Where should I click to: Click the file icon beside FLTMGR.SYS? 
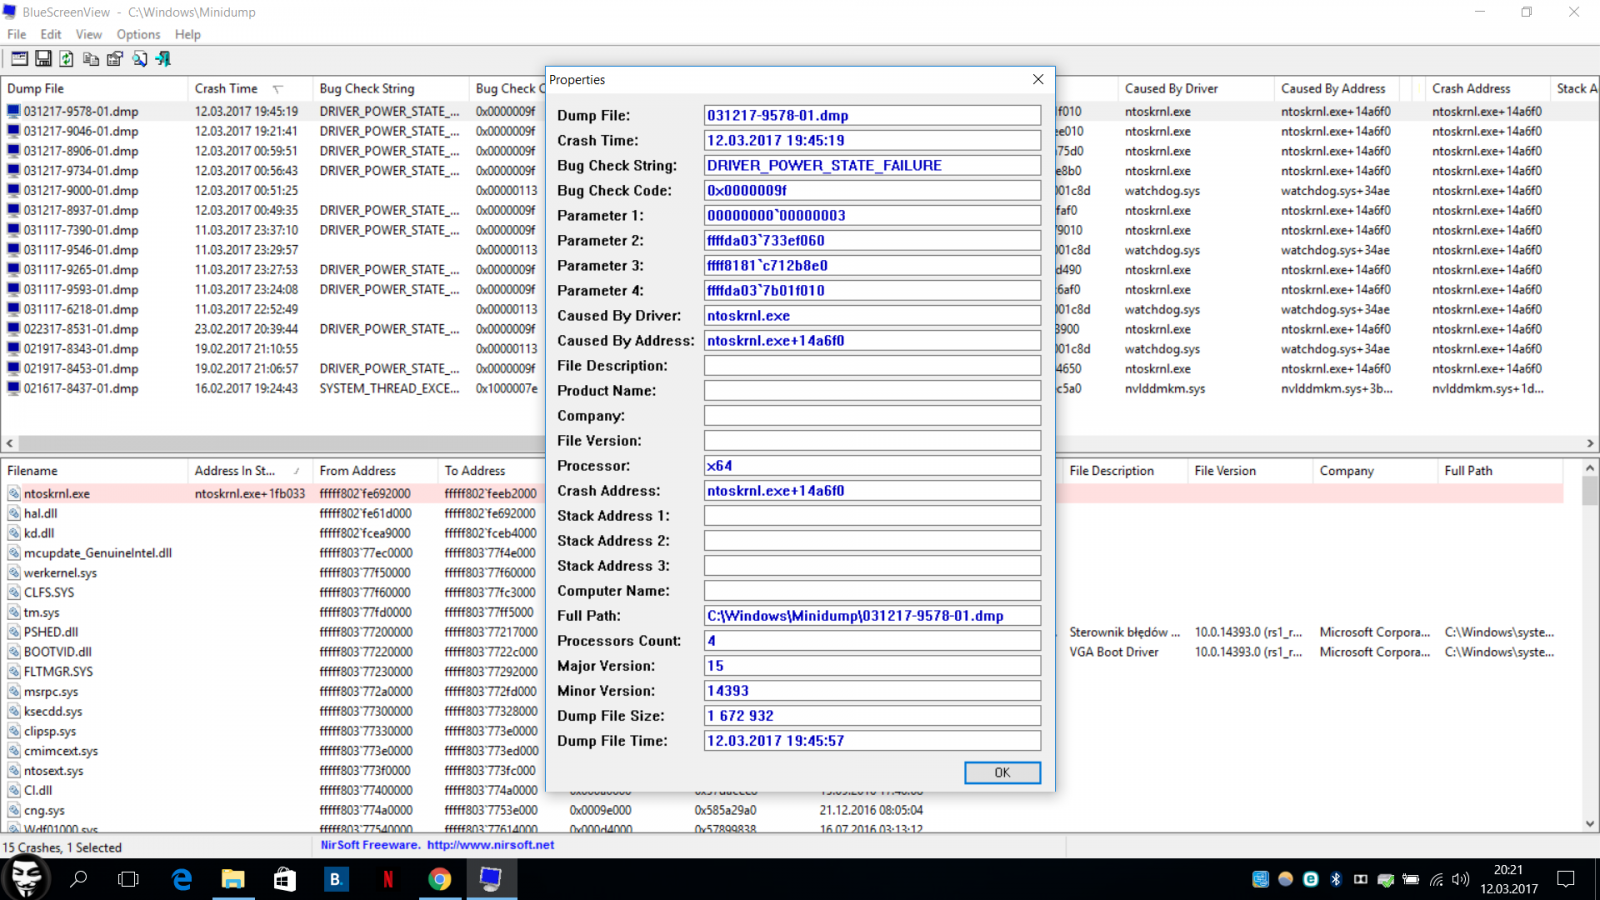[14, 671]
